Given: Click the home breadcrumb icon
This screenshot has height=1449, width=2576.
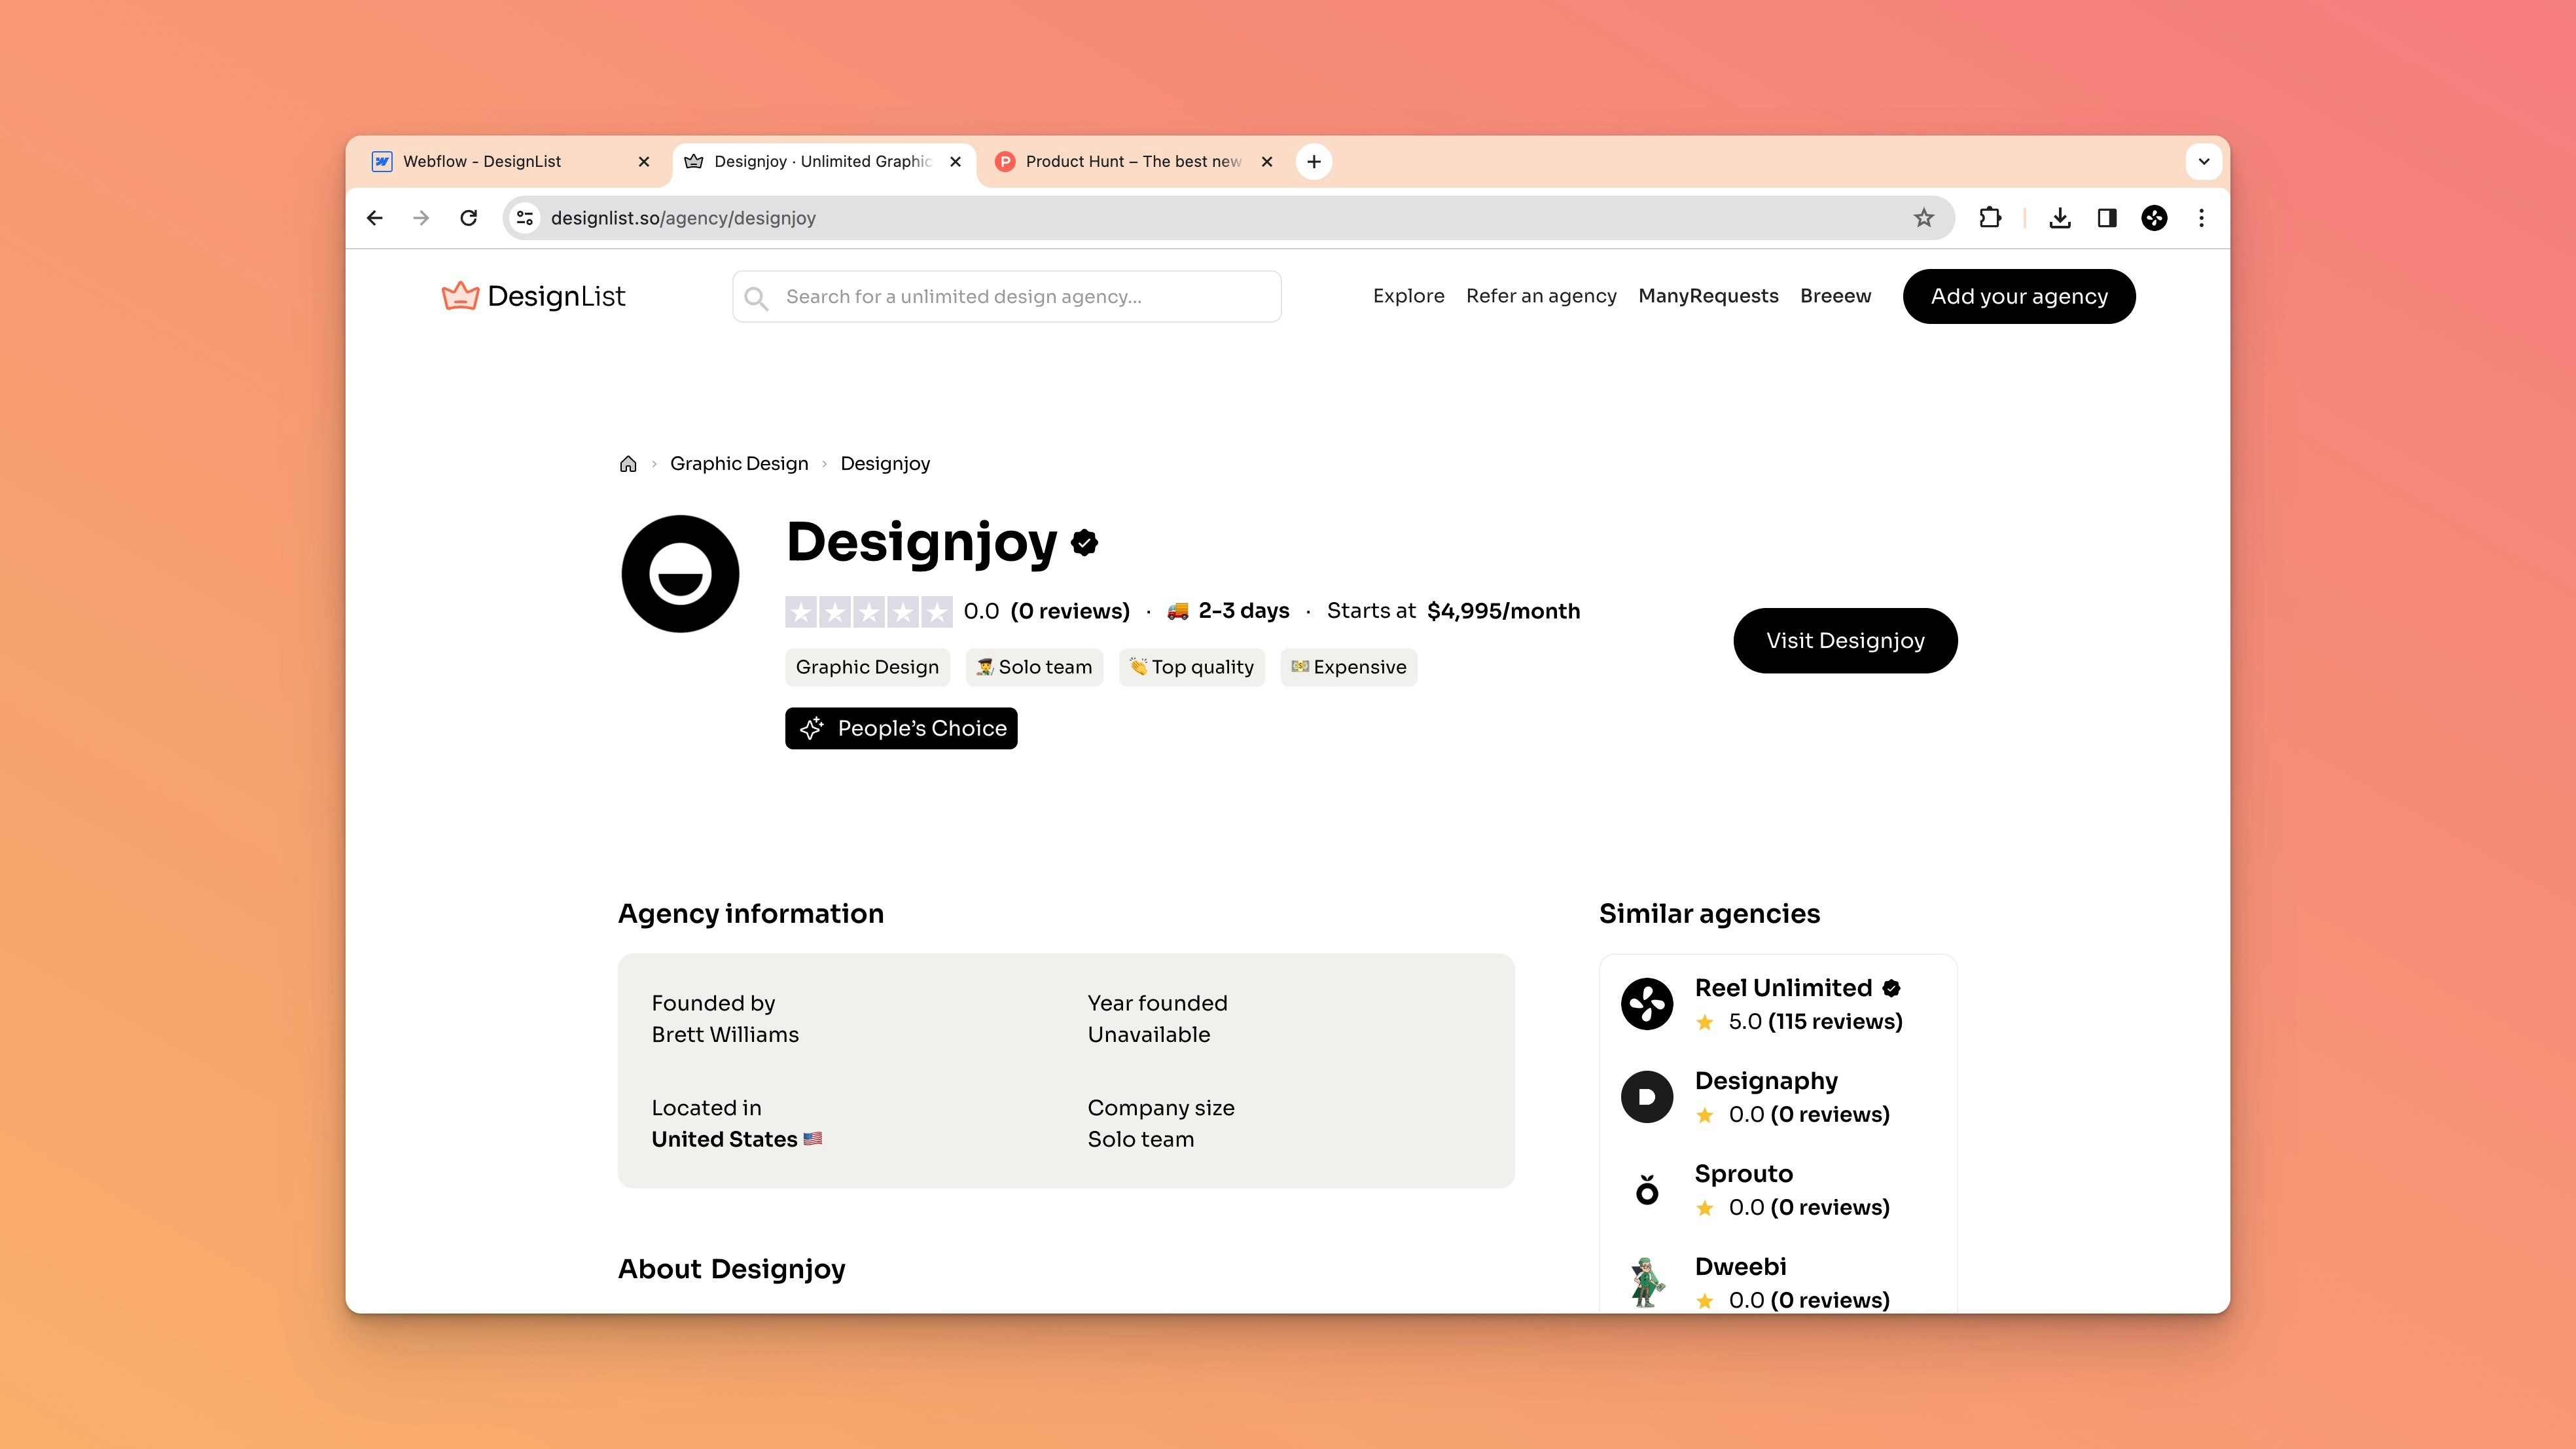Looking at the screenshot, I should (628, 464).
